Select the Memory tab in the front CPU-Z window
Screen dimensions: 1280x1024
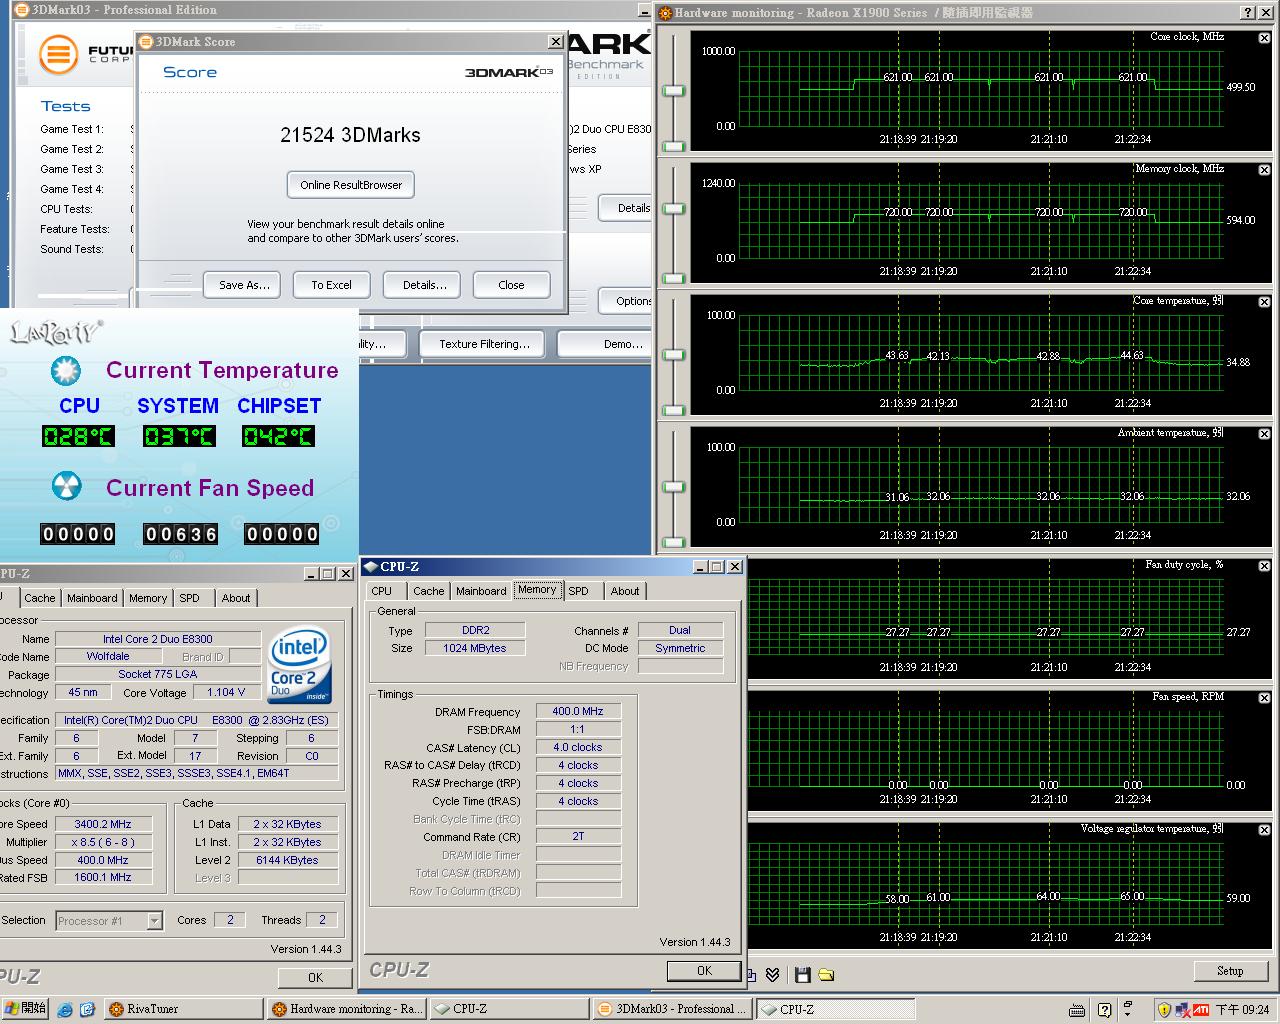[537, 590]
